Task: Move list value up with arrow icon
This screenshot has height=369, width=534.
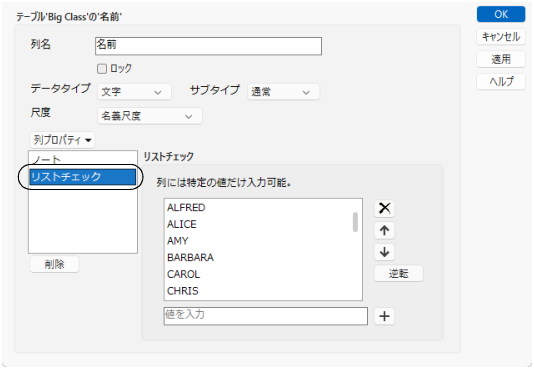Action: pyautogui.click(x=384, y=230)
